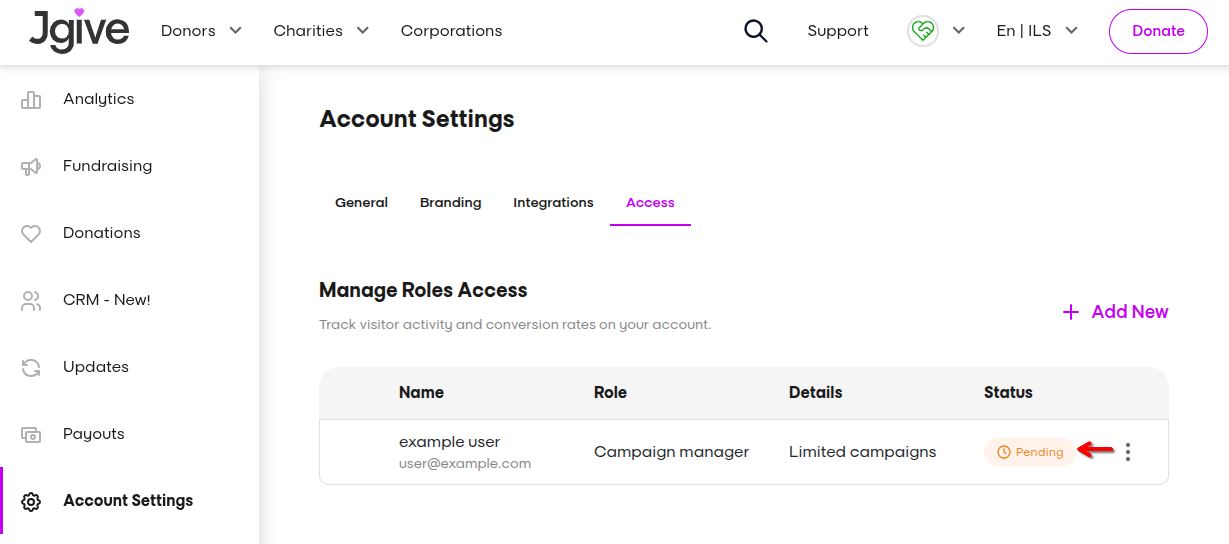The height and width of the screenshot is (544, 1229).
Task: Expand the account avatar chevron
Action: (x=958, y=31)
